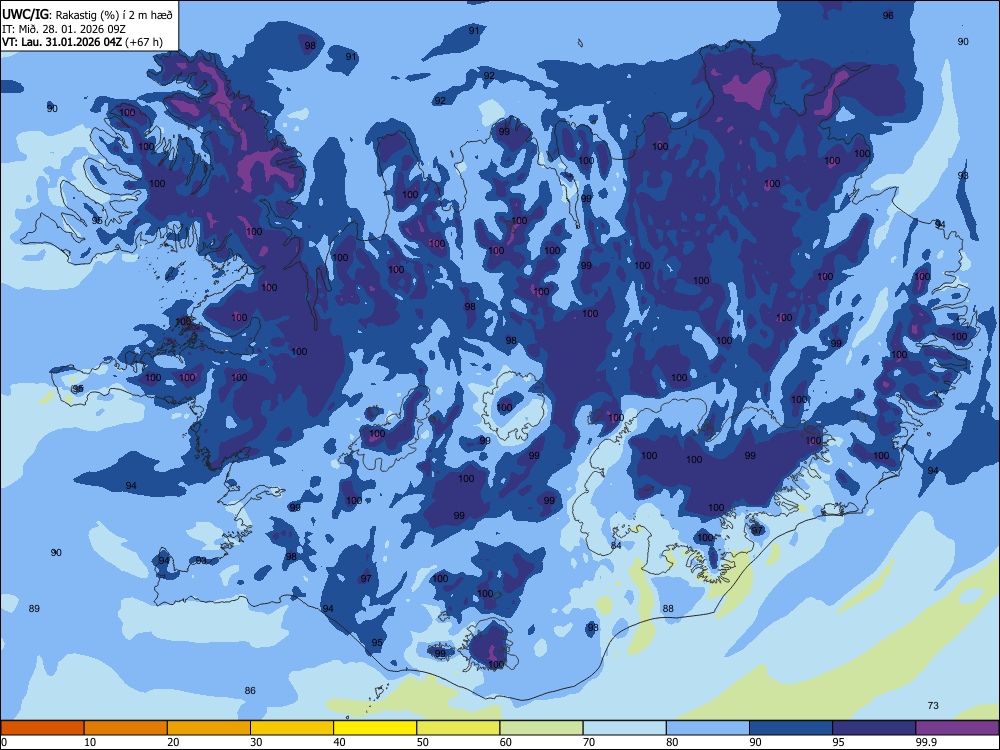The height and width of the screenshot is (750, 1000).
Task: Select the bright yellow 40–50 legend swatch
Action: [x=375, y=728]
